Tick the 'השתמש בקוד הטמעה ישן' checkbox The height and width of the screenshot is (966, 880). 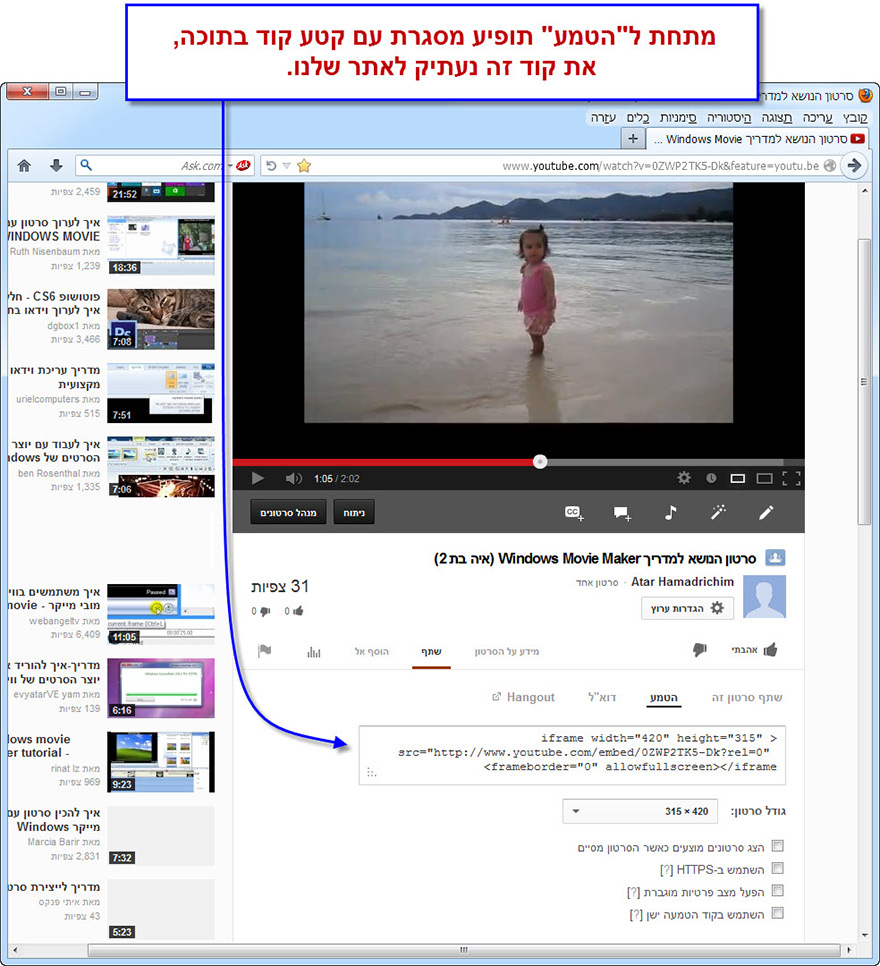coord(778,914)
